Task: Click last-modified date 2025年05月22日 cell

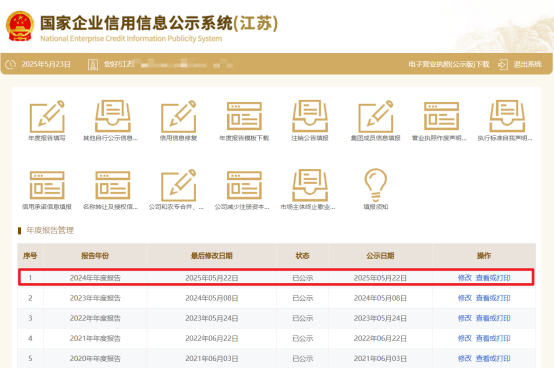Action: 212,278
